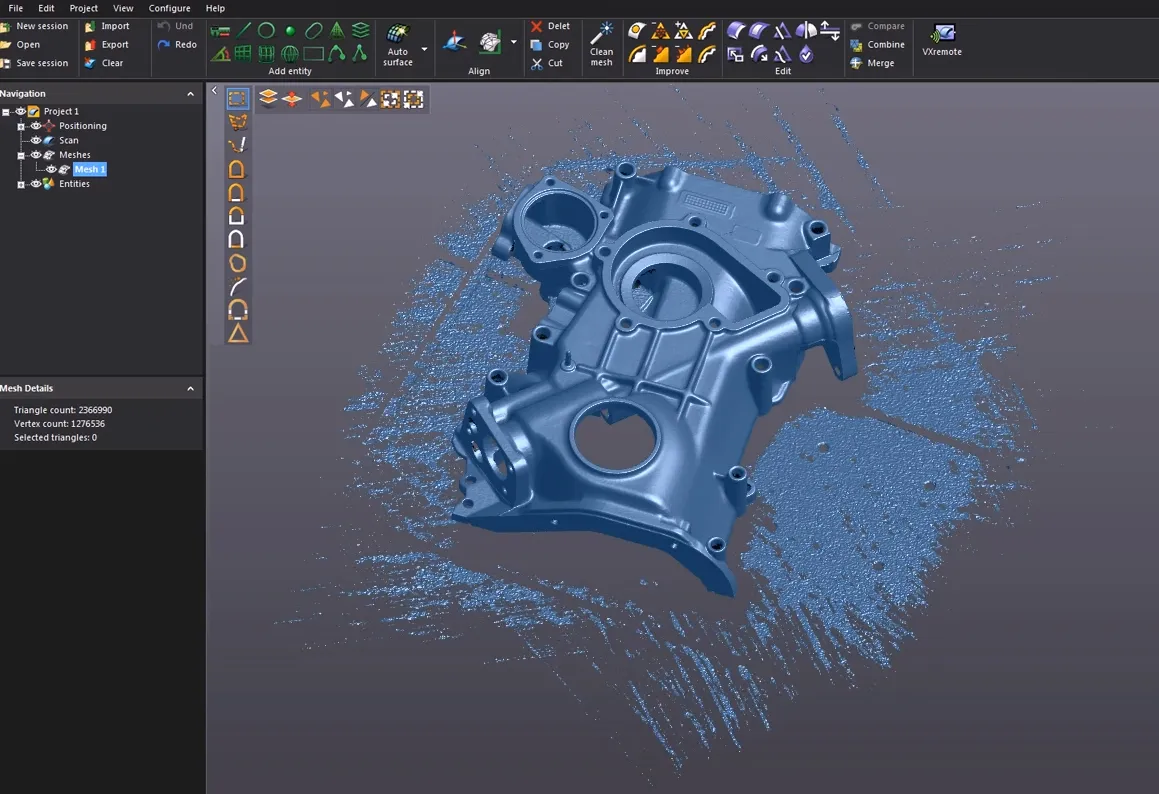Toggle visibility of Mesh 1
Image resolution: width=1159 pixels, height=794 pixels.
(x=51, y=169)
